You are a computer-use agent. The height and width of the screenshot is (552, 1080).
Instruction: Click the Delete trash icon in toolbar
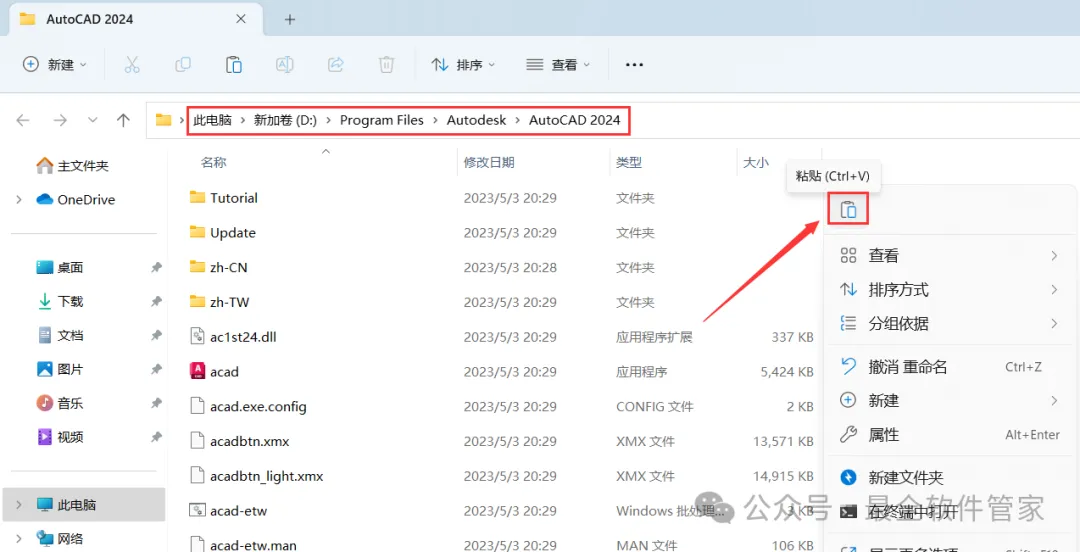(386, 65)
